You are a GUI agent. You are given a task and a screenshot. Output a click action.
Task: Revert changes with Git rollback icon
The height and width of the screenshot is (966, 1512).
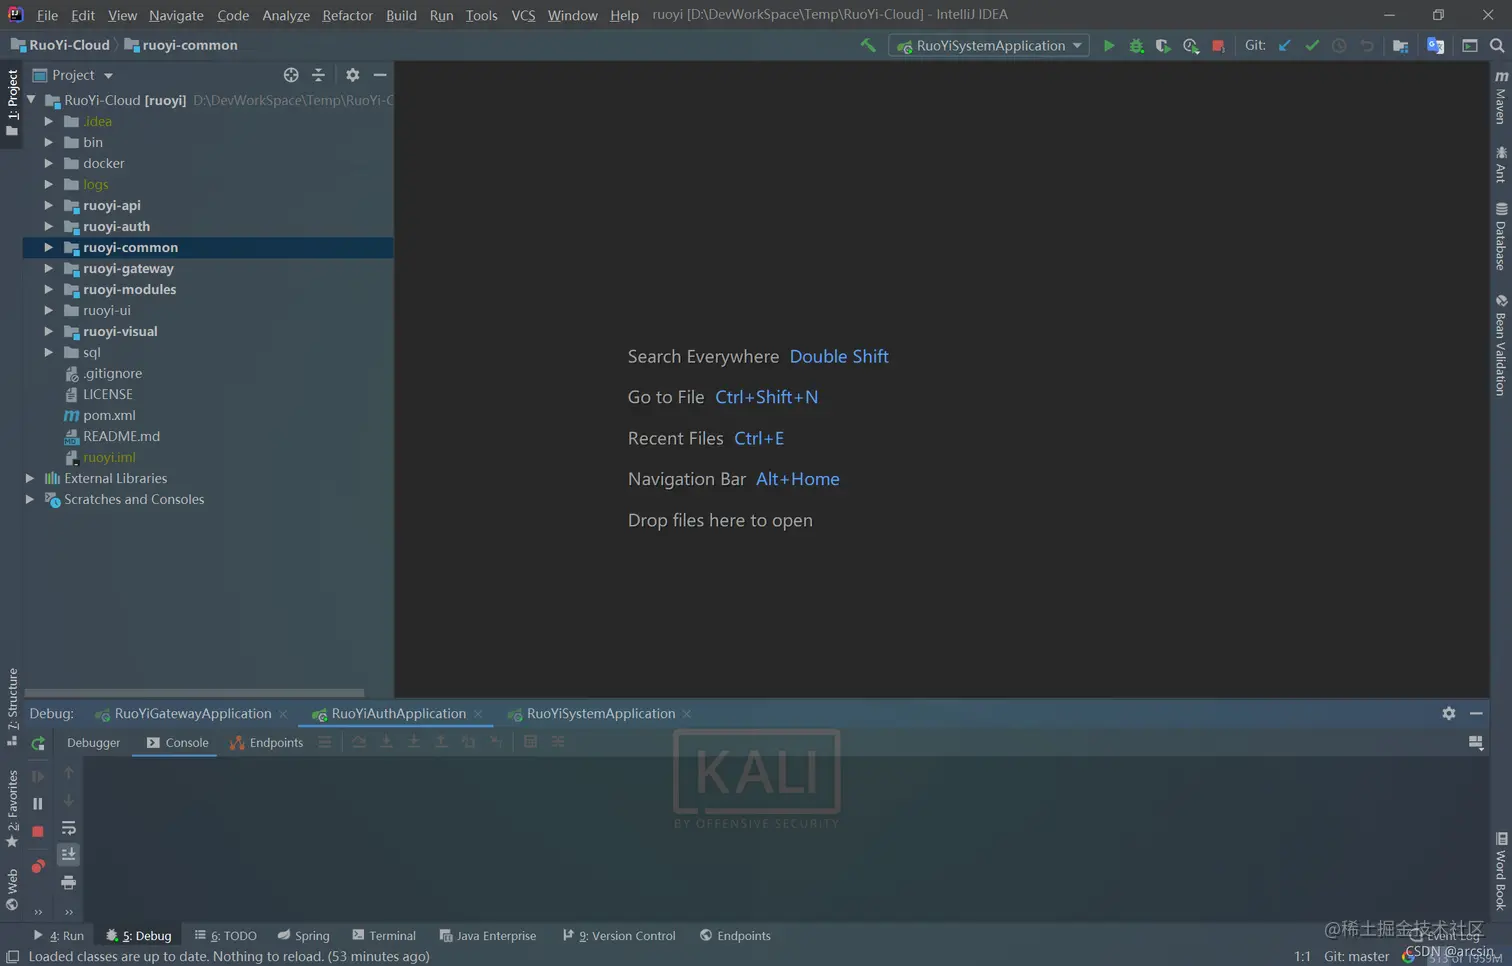1367,45
